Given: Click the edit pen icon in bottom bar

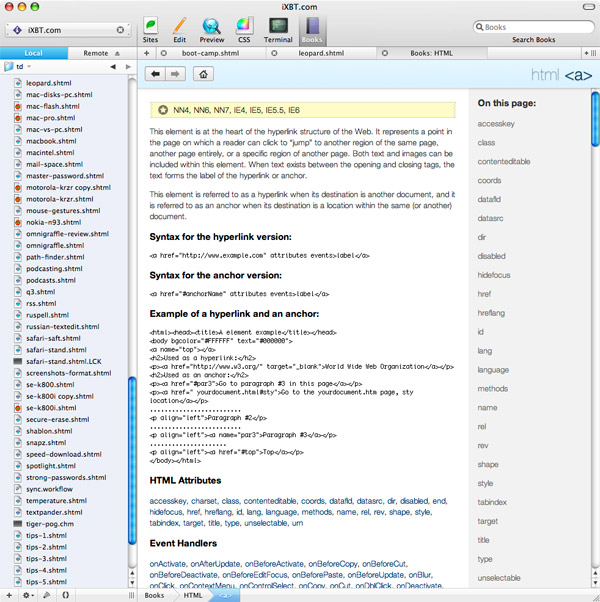Looking at the screenshot, I should click(46, 595).
